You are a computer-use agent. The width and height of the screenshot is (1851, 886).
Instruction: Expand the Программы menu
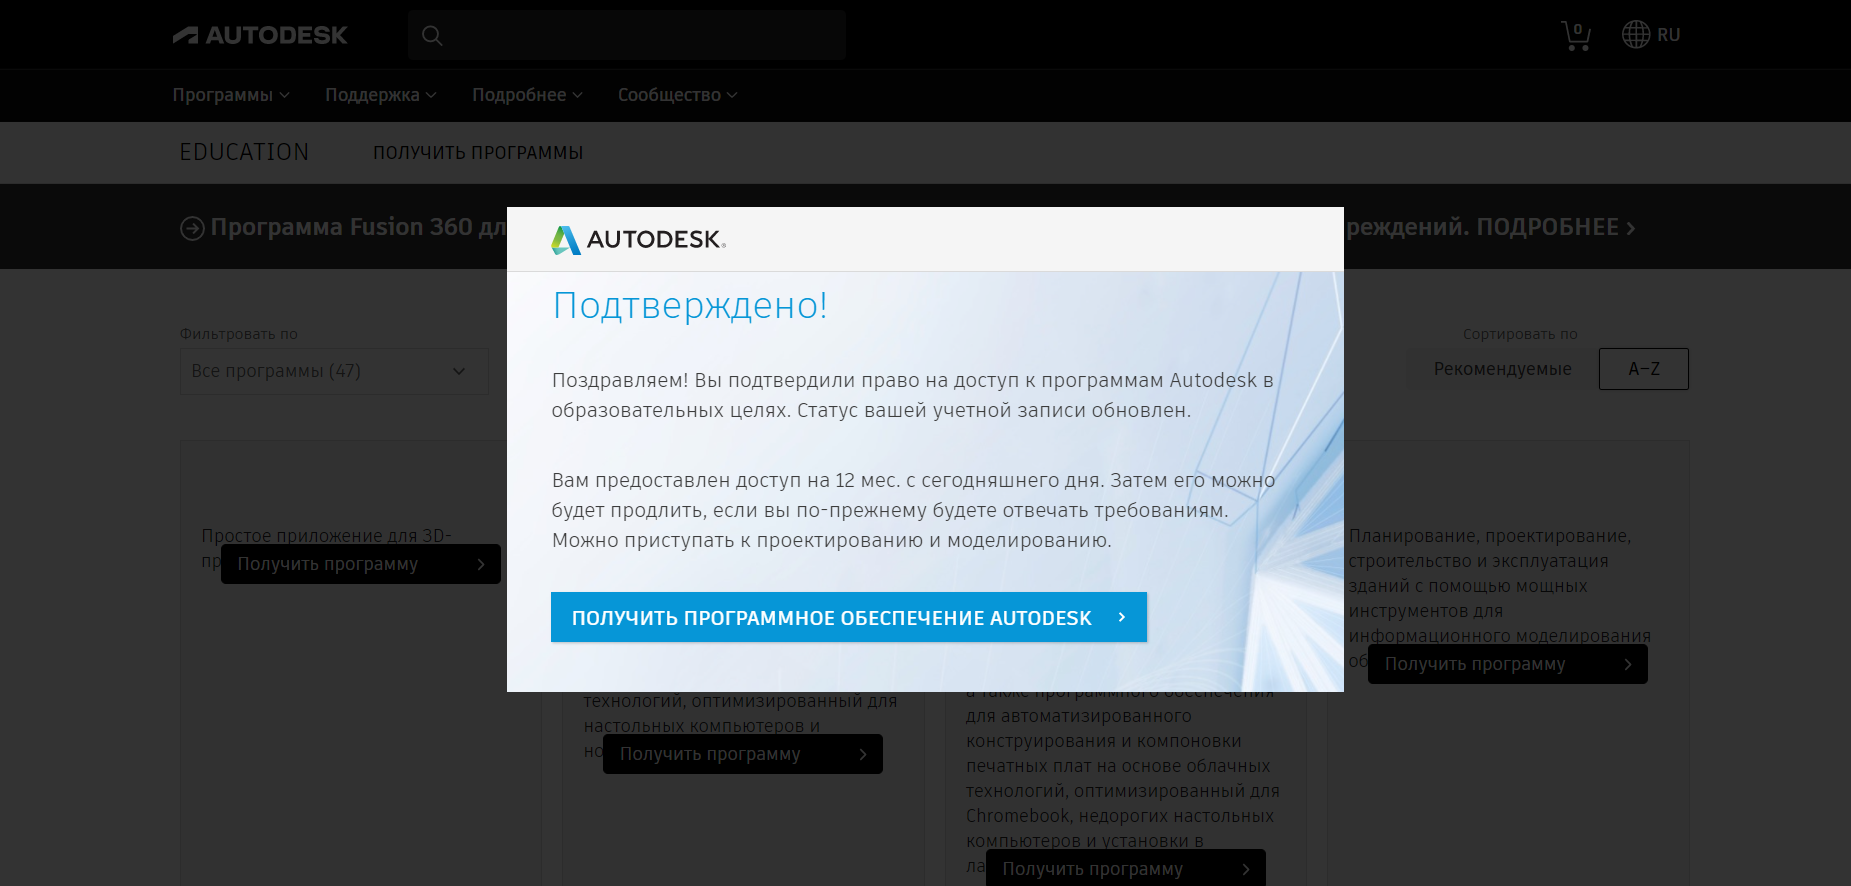pos(231,95)
